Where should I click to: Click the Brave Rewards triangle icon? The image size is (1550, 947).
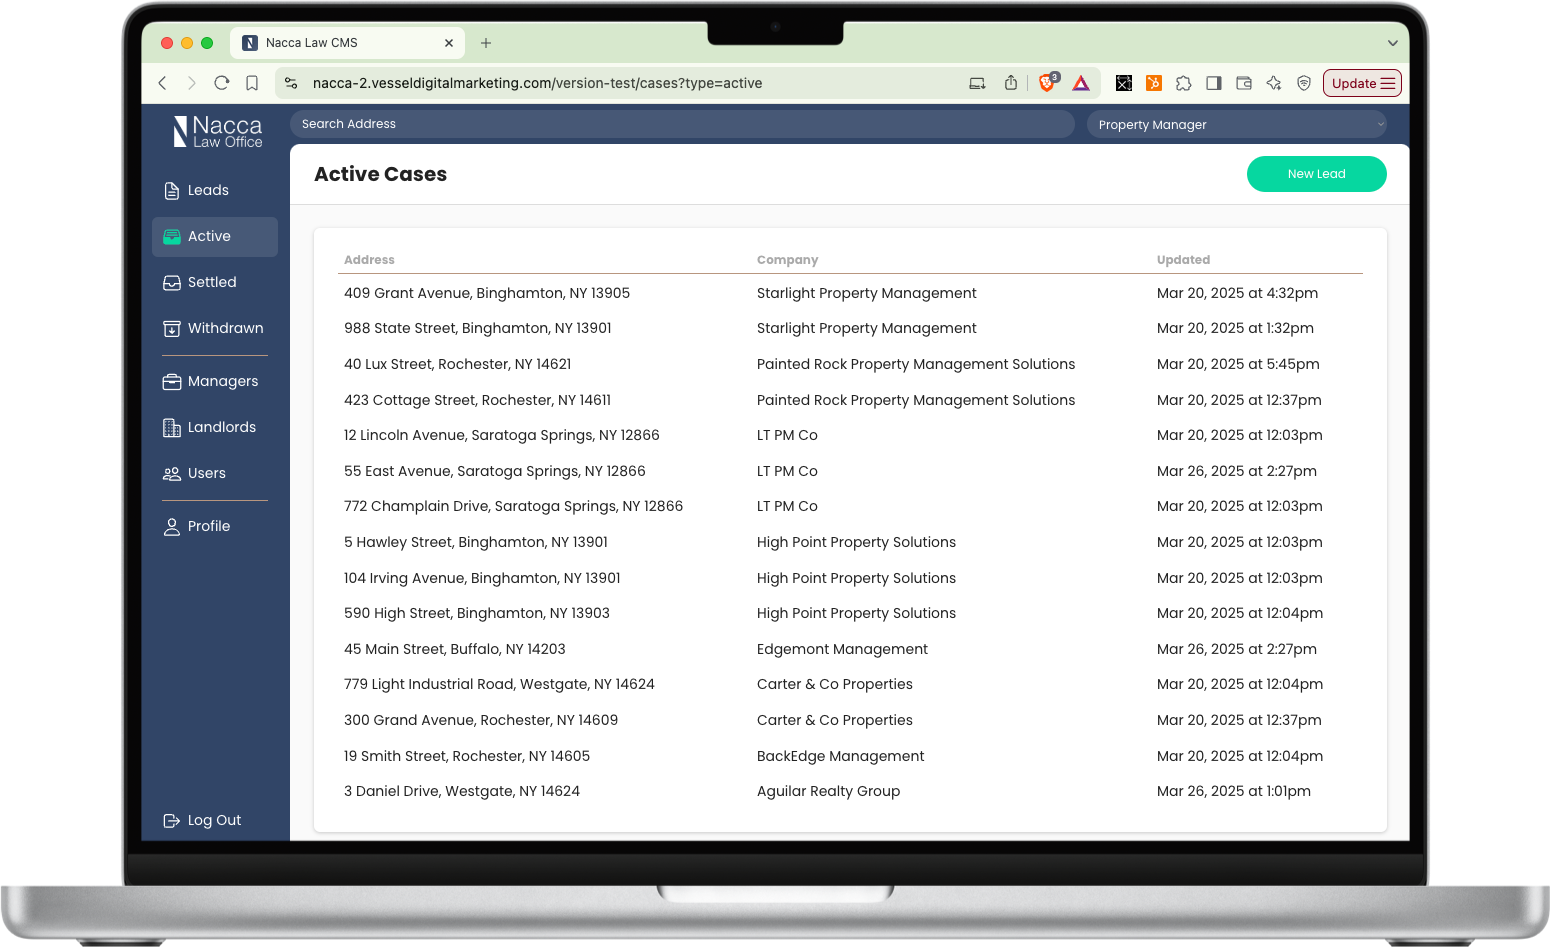point(1081,83)
